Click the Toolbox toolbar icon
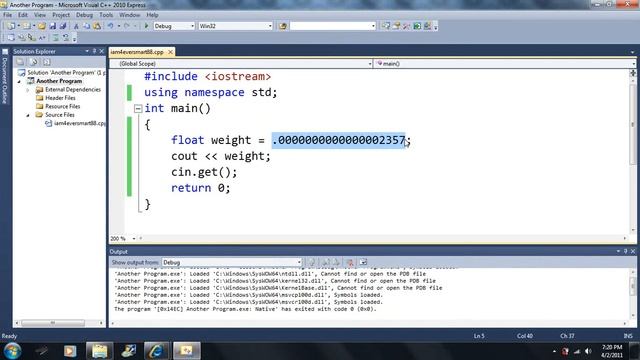The width and height of the screenshot is (640, 360). click(407, 26)
